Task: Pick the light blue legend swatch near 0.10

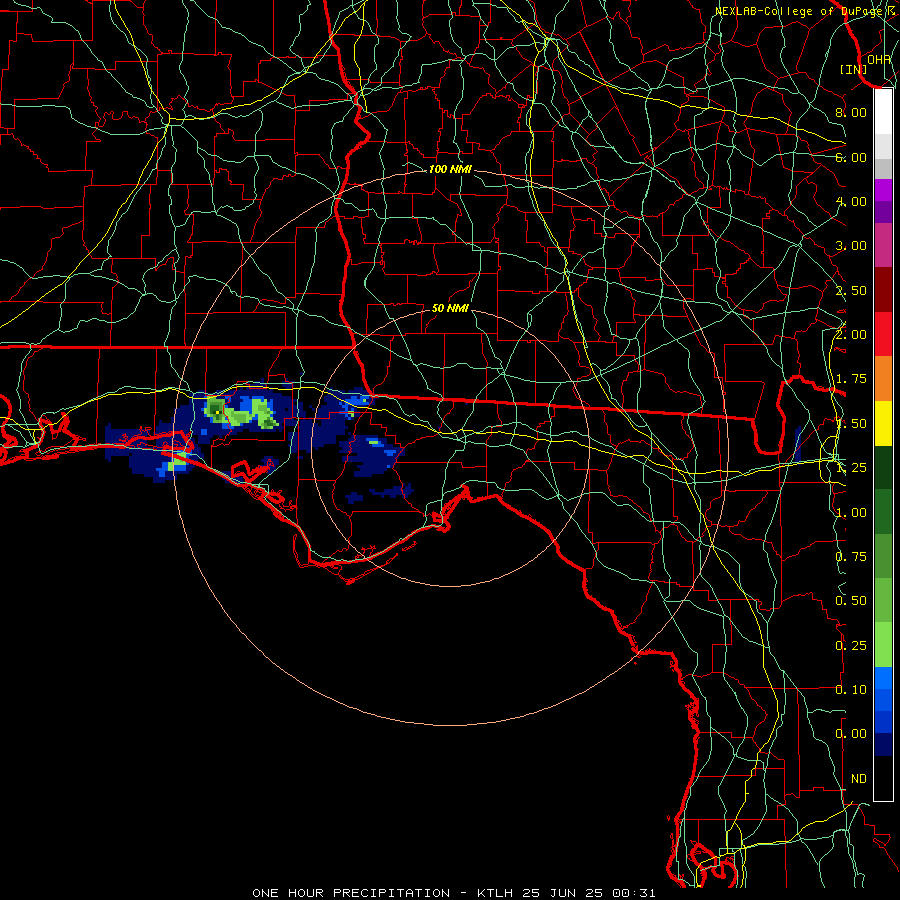Action: coord(883,678)
